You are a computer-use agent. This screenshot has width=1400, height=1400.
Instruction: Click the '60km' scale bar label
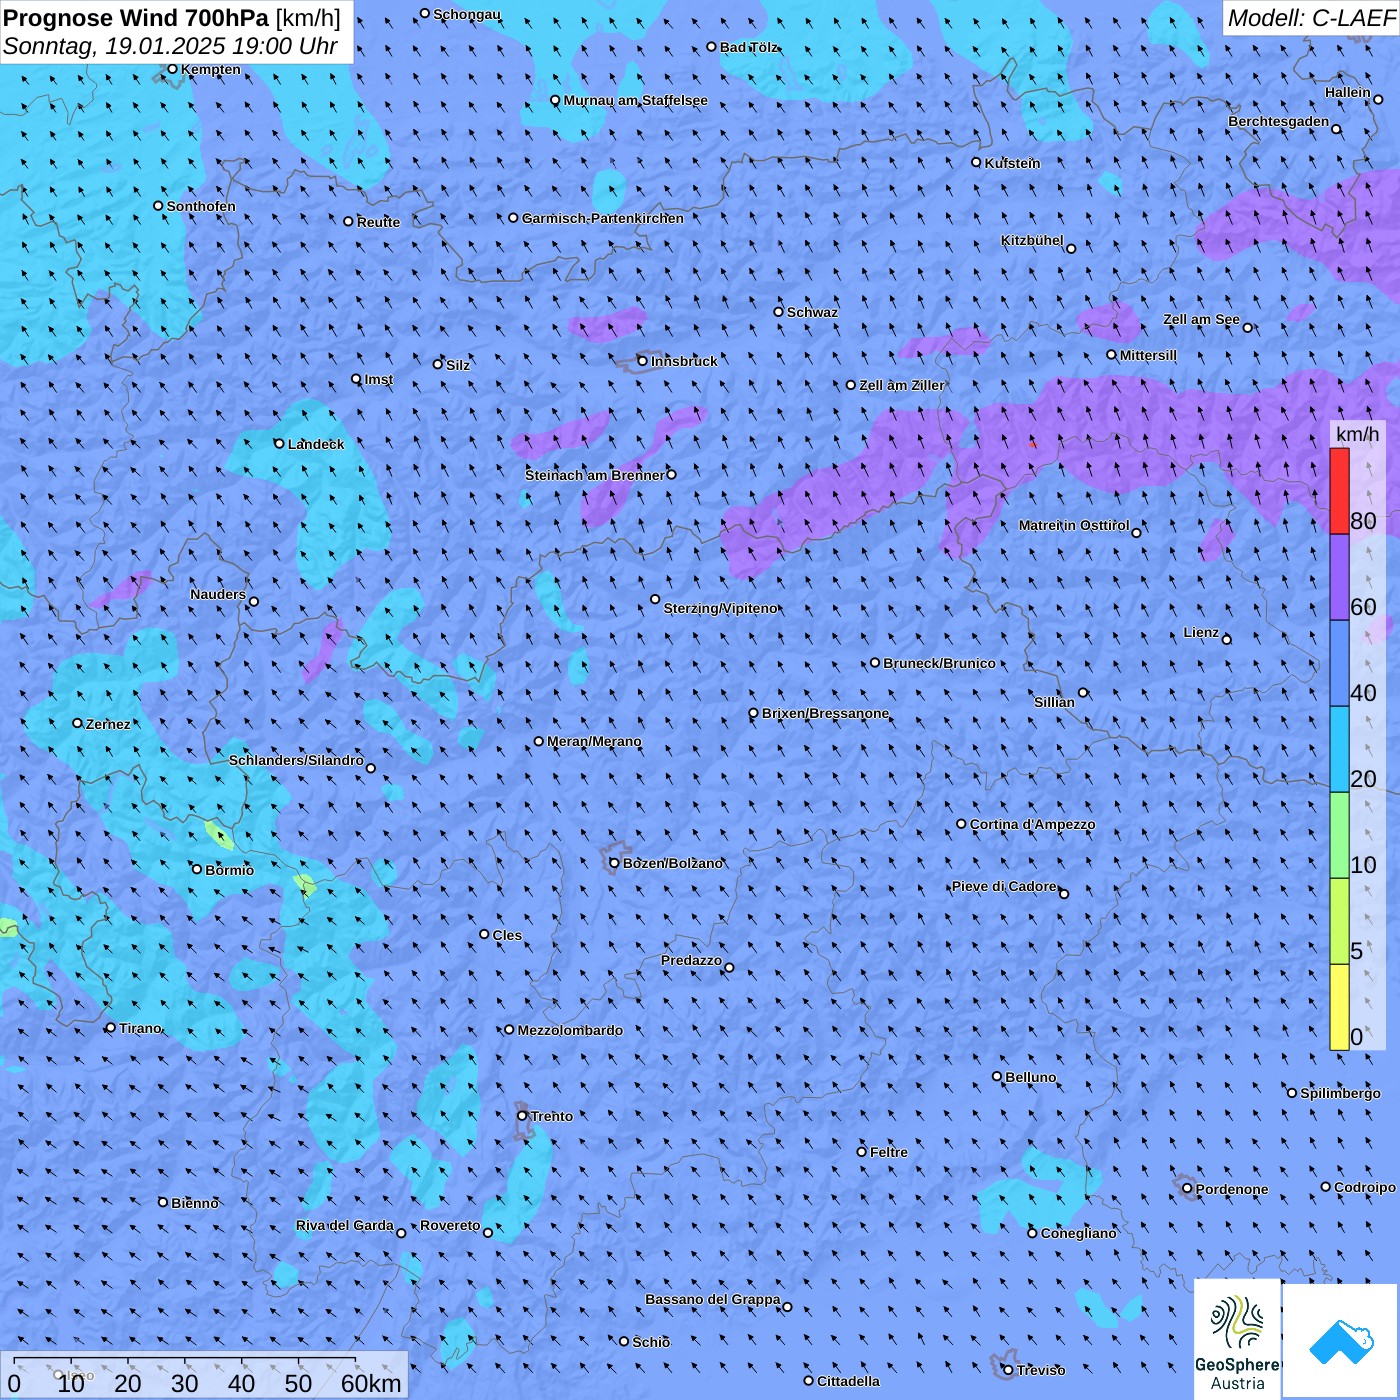(371, 1383)
